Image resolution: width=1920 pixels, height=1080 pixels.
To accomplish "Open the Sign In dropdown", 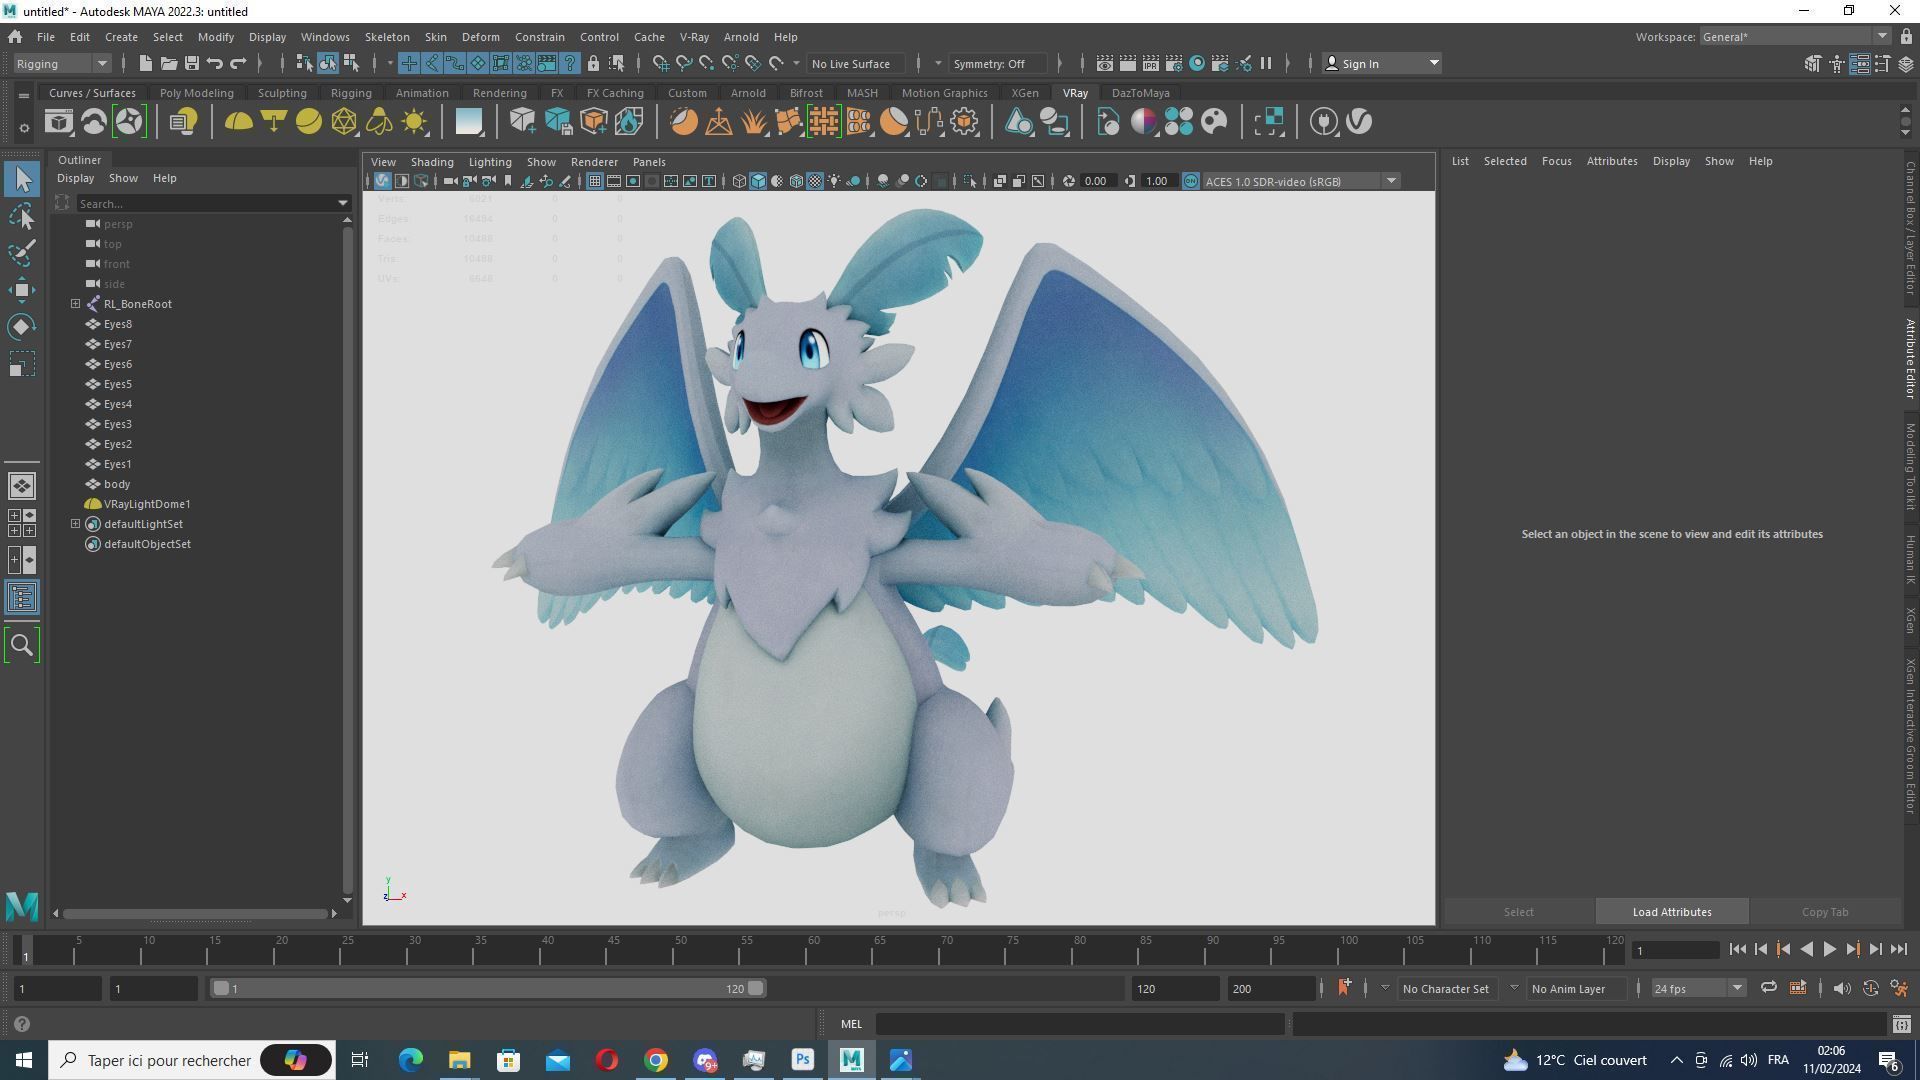I will point(1382,64).
